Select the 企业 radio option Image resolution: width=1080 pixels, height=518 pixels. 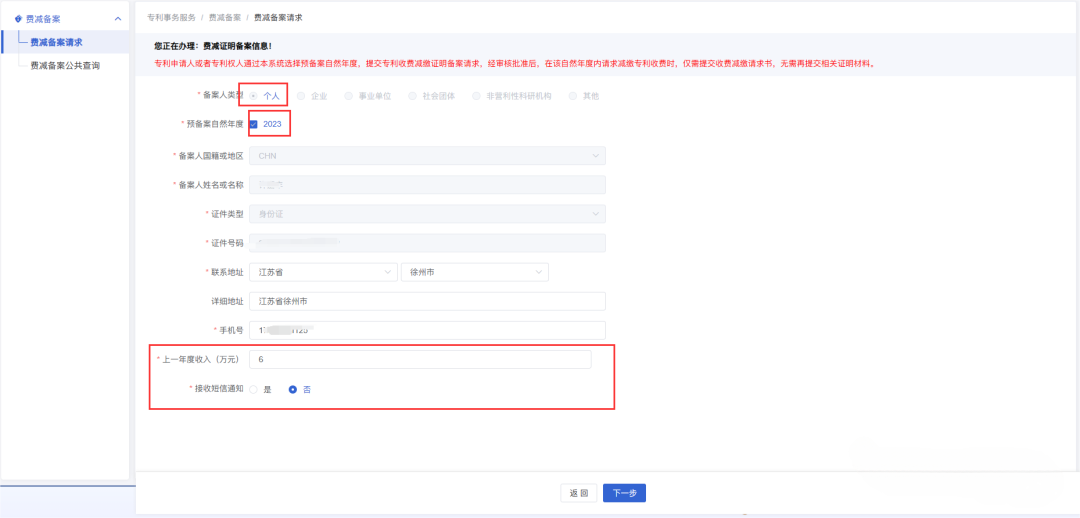click(x=301, y=96)
